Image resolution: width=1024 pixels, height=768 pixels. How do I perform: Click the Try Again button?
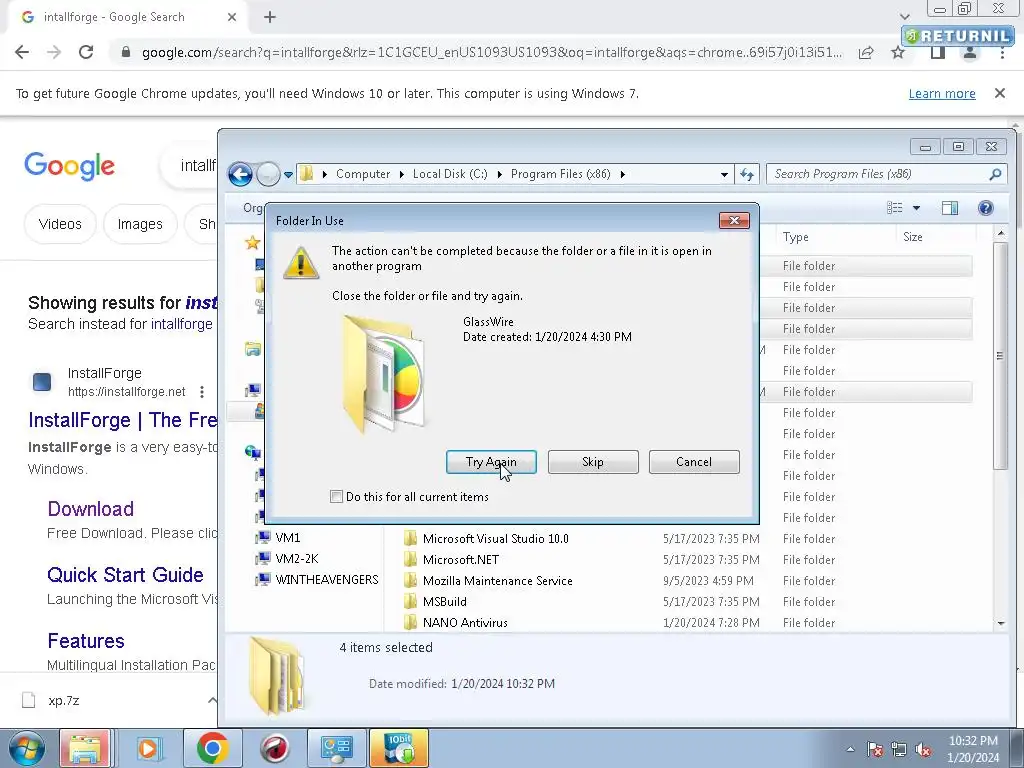coord(491,462)
